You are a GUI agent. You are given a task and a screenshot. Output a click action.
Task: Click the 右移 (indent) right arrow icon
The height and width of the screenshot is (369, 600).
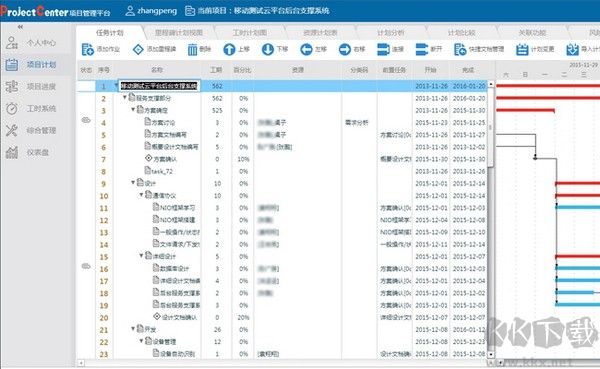344,49
